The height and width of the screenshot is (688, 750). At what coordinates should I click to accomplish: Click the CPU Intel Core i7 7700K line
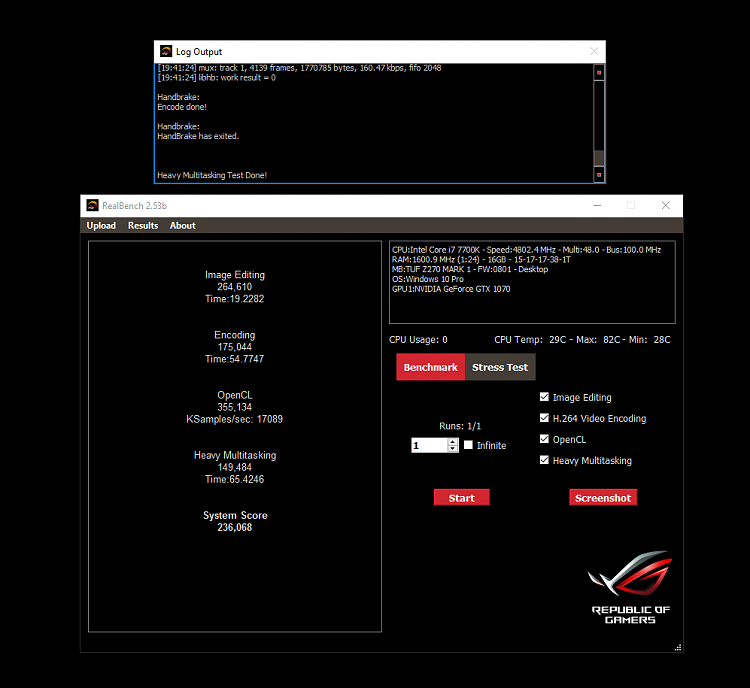pos(526,250)
